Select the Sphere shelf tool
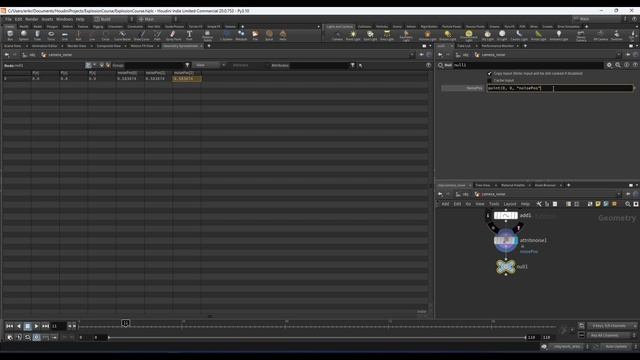640x360 pixels. (24, 36)
